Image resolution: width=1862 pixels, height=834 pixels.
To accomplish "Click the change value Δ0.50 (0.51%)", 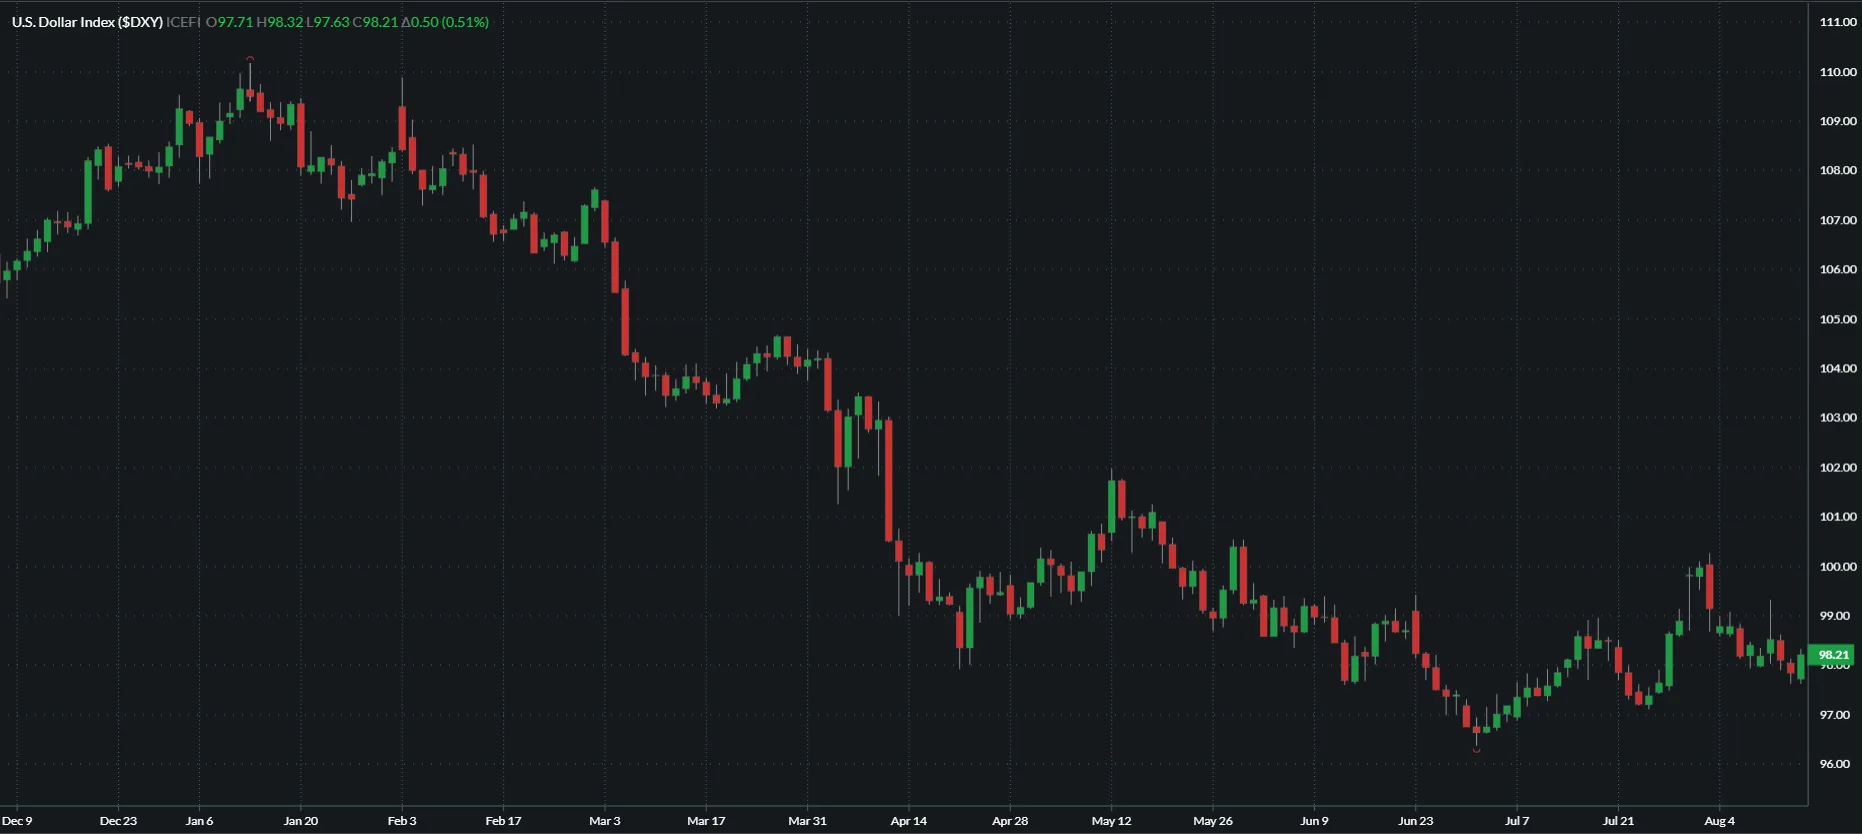I will pos(445,22).
